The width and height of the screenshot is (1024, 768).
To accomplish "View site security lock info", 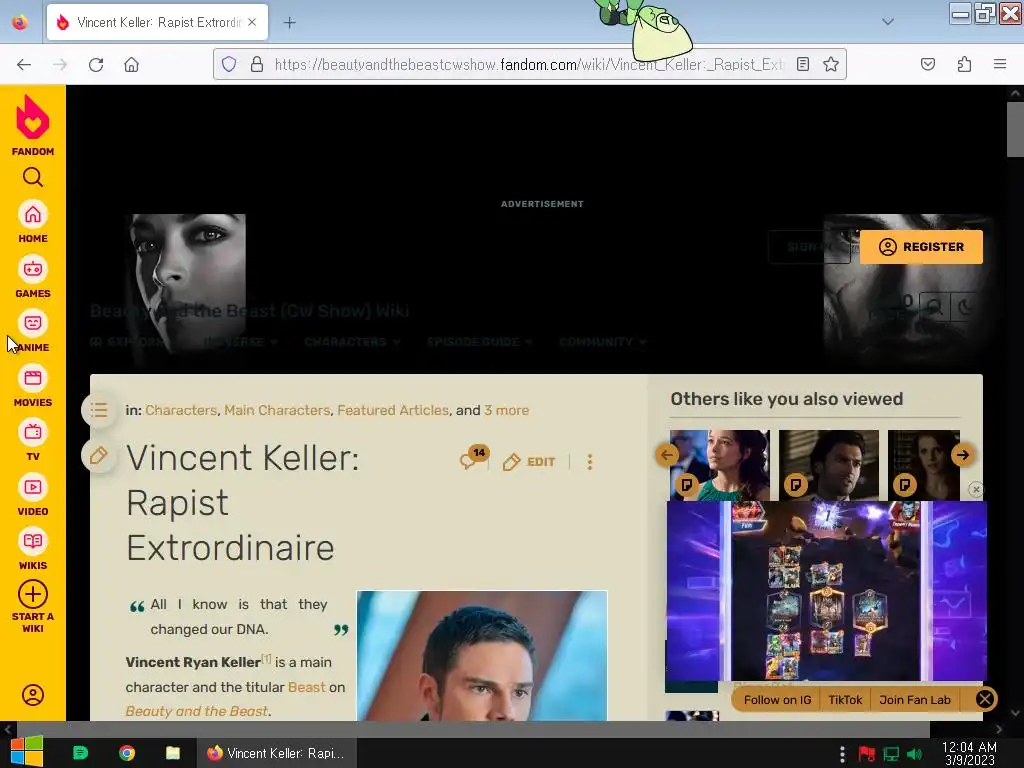I will [257, 64].
